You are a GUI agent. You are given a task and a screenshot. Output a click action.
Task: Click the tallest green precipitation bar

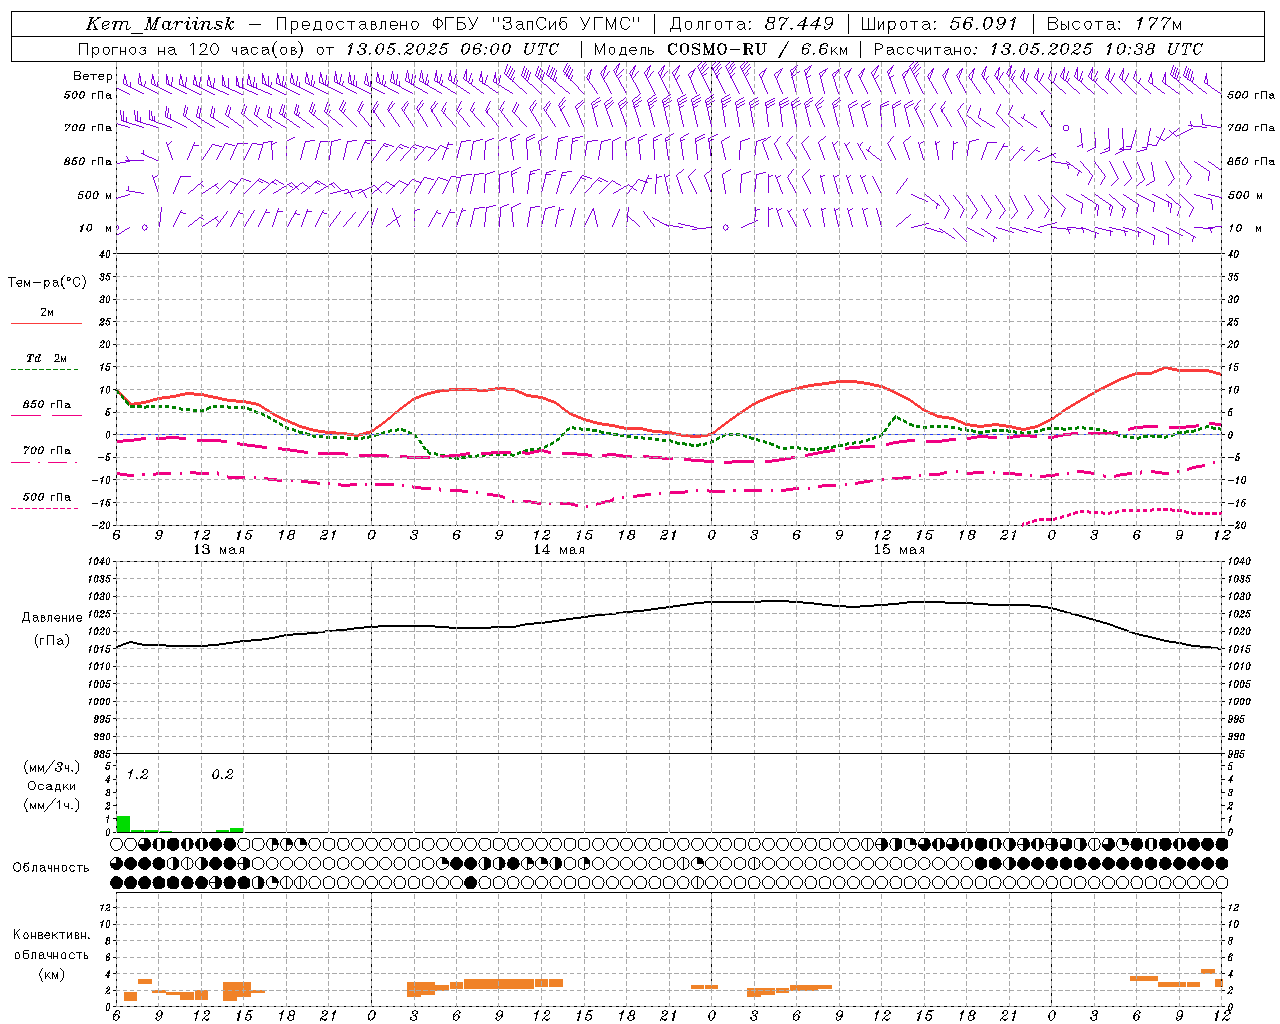(123, 824)
